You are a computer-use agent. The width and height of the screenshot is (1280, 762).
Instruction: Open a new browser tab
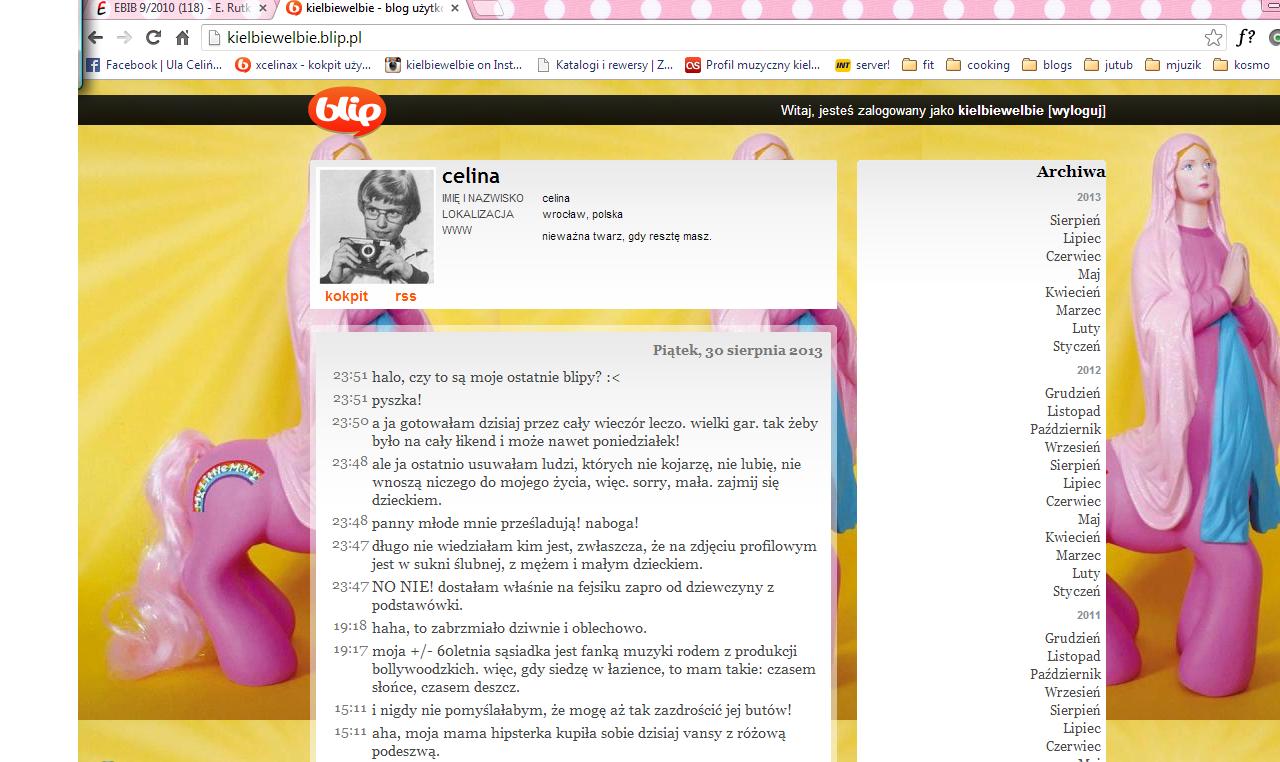(485, 10)
